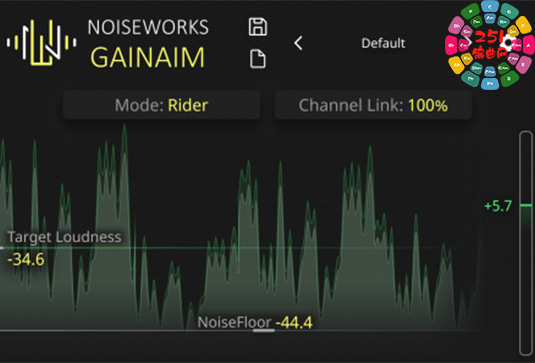
Task: Open the Default preset name menu
Action: click(383, 43)
